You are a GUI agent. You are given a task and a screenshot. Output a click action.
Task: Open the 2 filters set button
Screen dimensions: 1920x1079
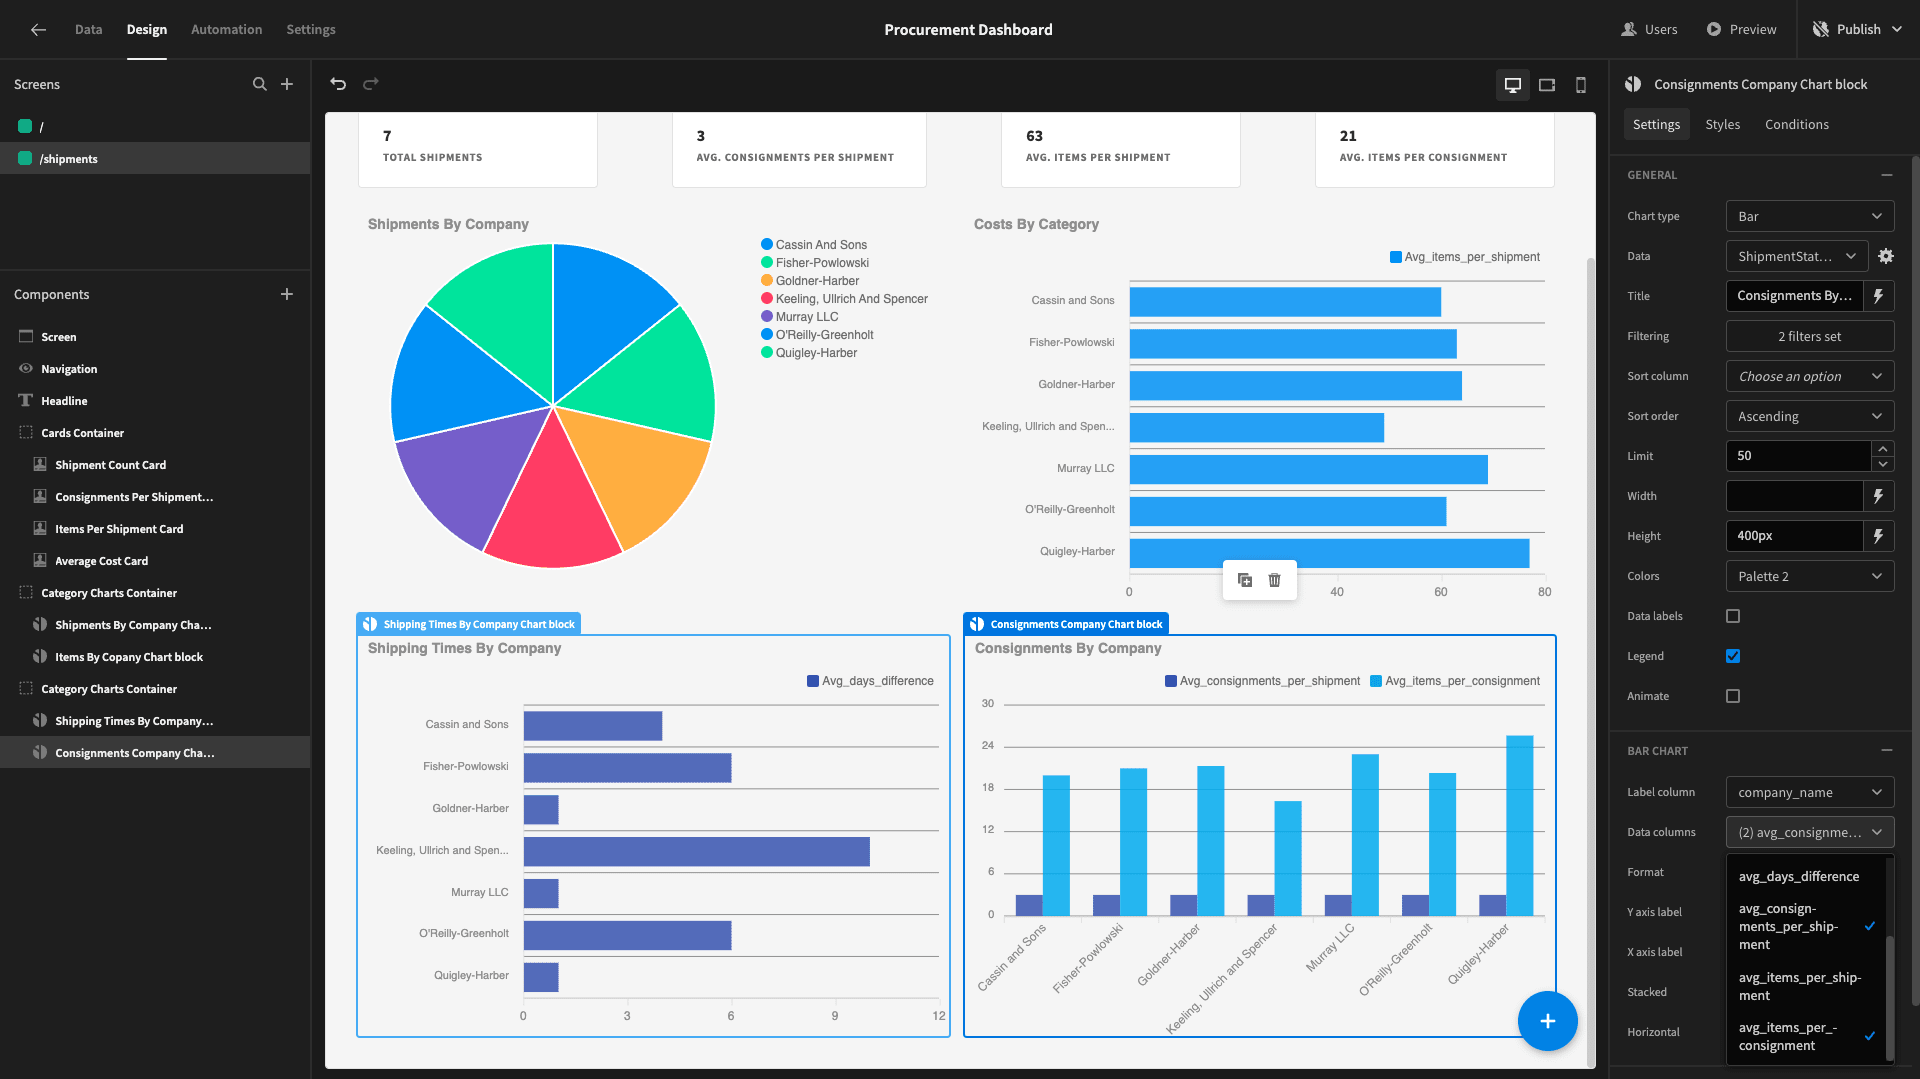[x=1810, y=336]
